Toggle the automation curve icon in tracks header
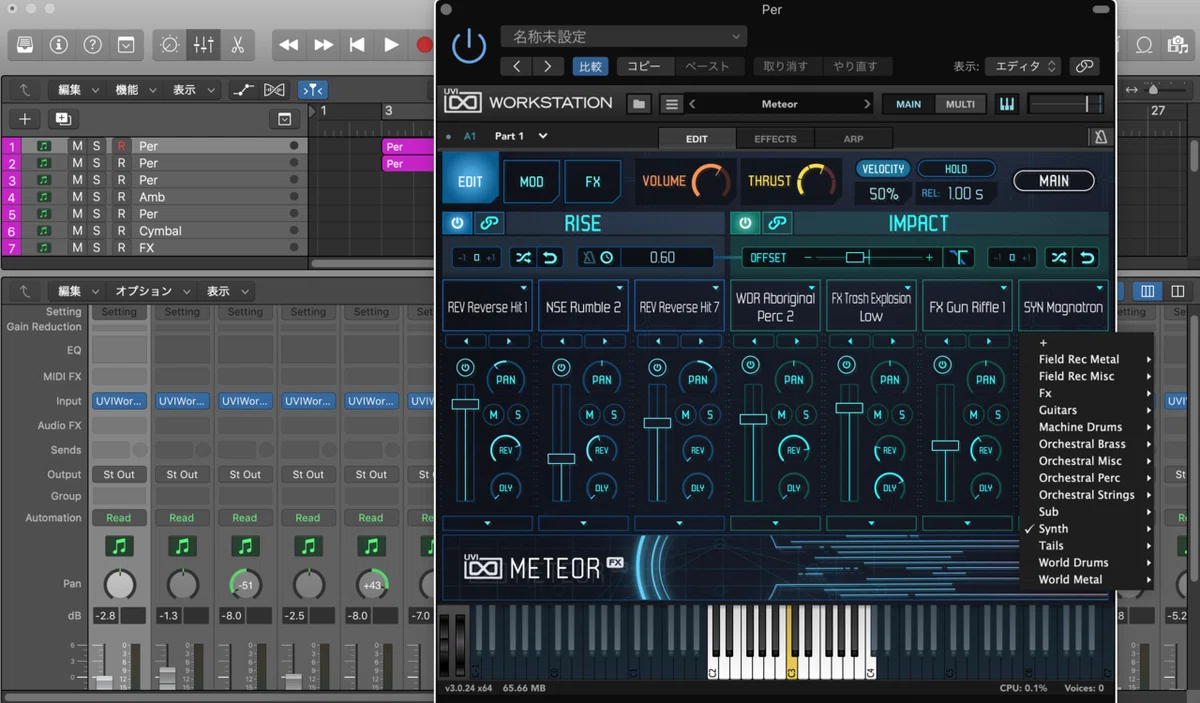Screen dimensions: 1200x703 [x=243, y=90]
